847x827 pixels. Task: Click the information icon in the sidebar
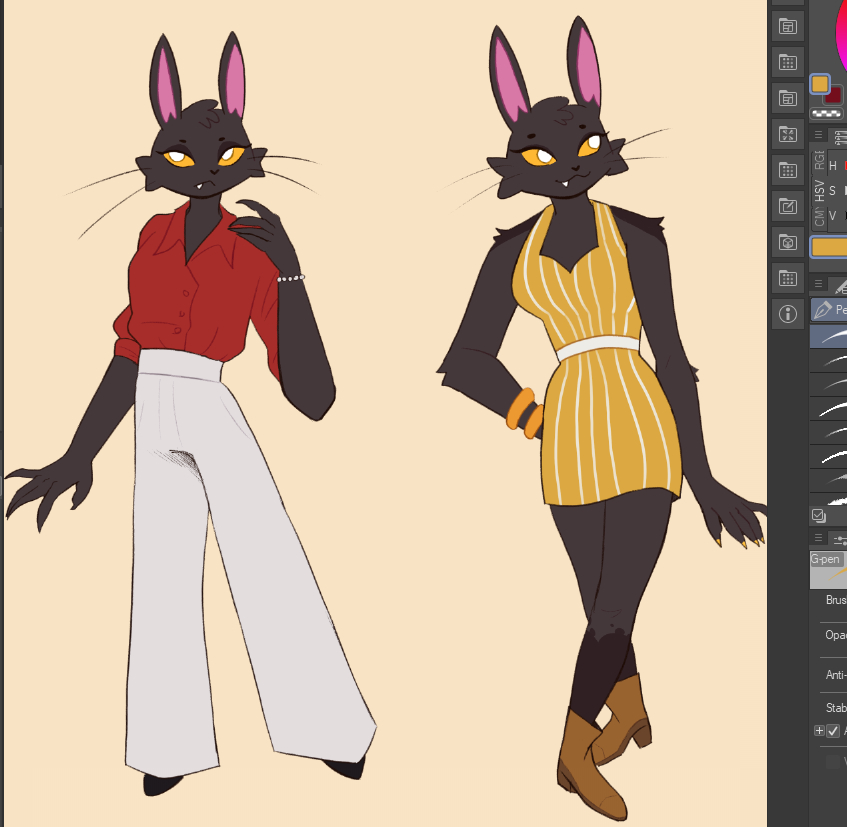787,314
